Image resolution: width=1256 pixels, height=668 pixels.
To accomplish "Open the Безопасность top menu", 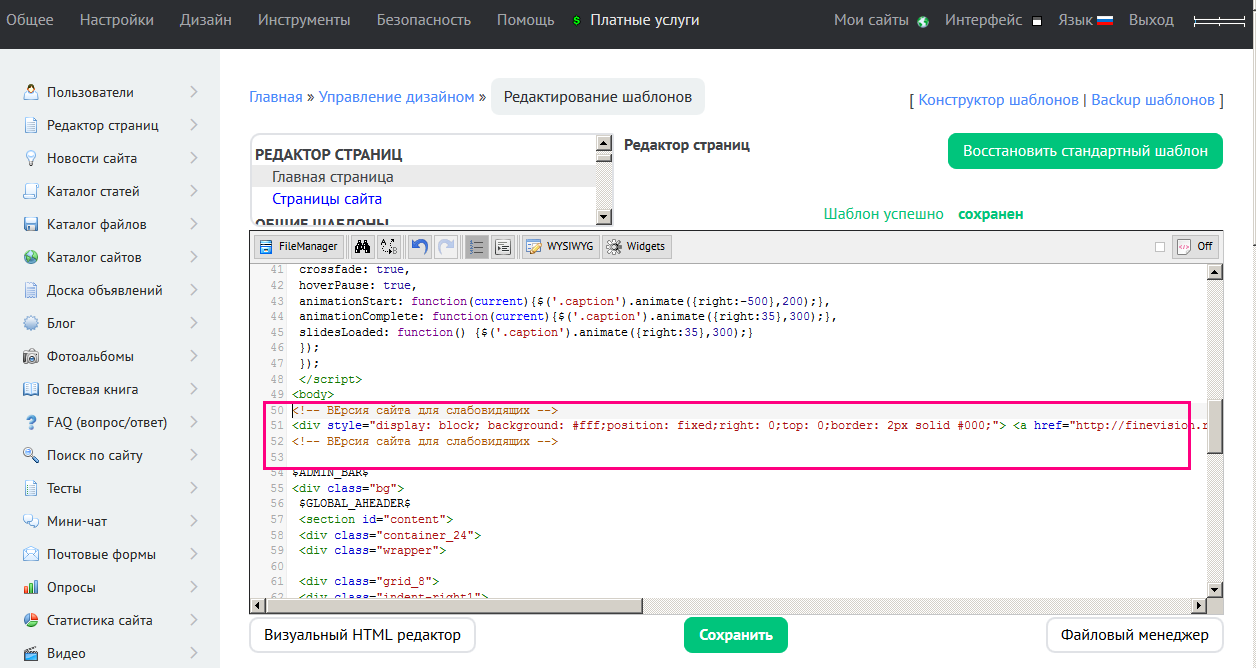I will (424, 20).
